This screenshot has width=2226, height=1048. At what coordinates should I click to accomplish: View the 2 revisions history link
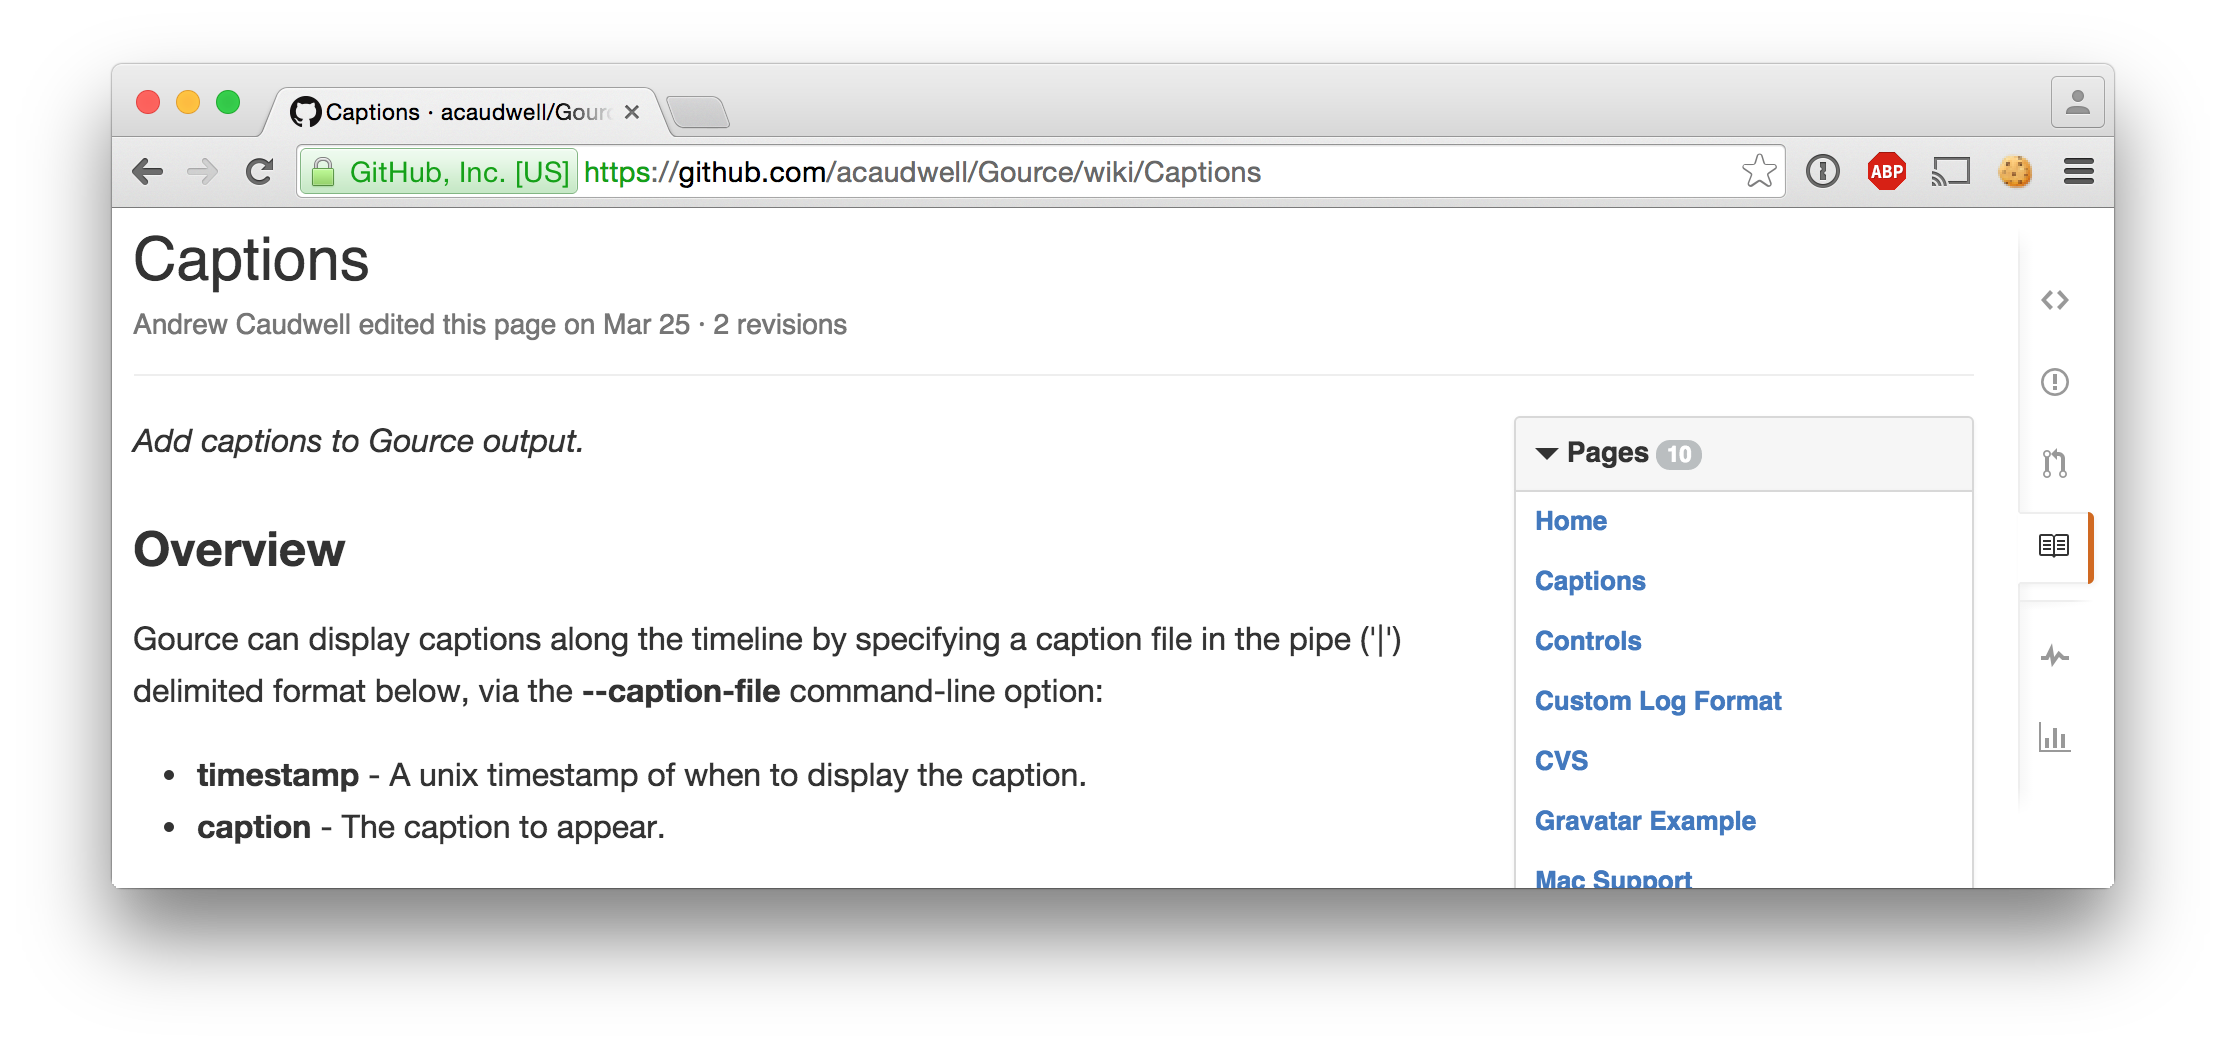(x=779, y=325)
